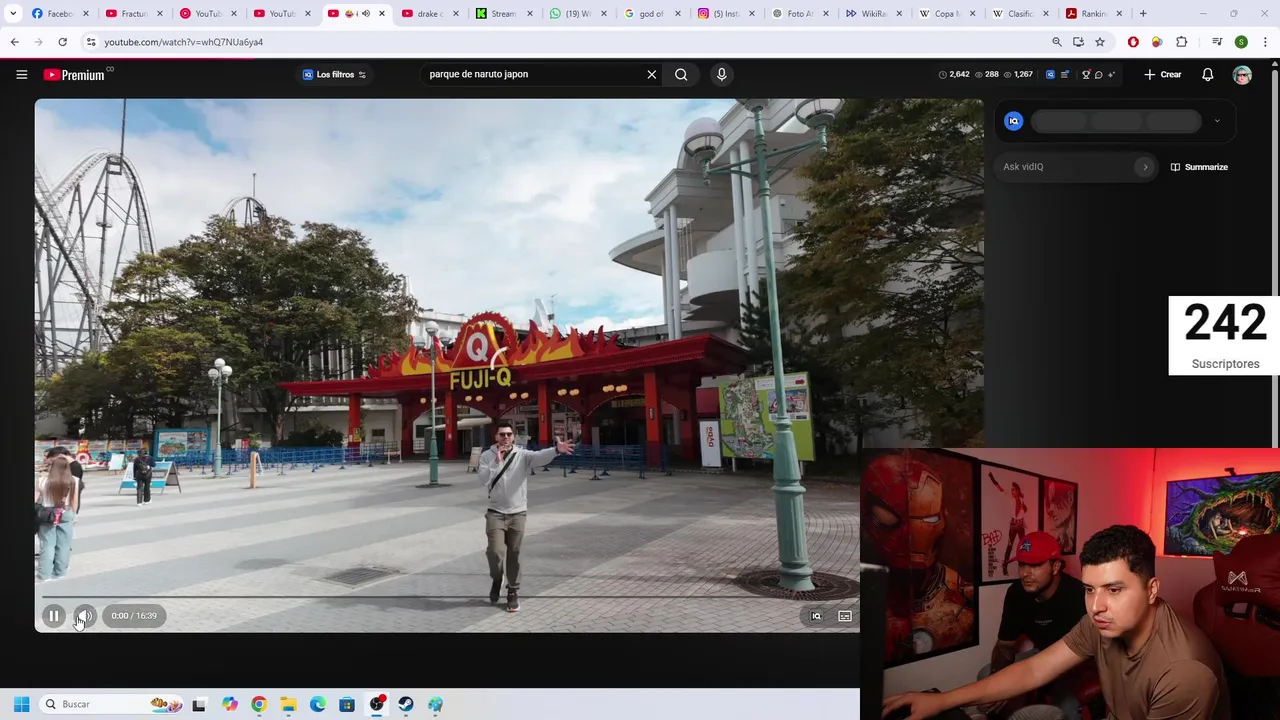Screen dimensions: 1280x720
Task: Click the round vidIQ logo in side panel
Action: (x=1013, y=121)
